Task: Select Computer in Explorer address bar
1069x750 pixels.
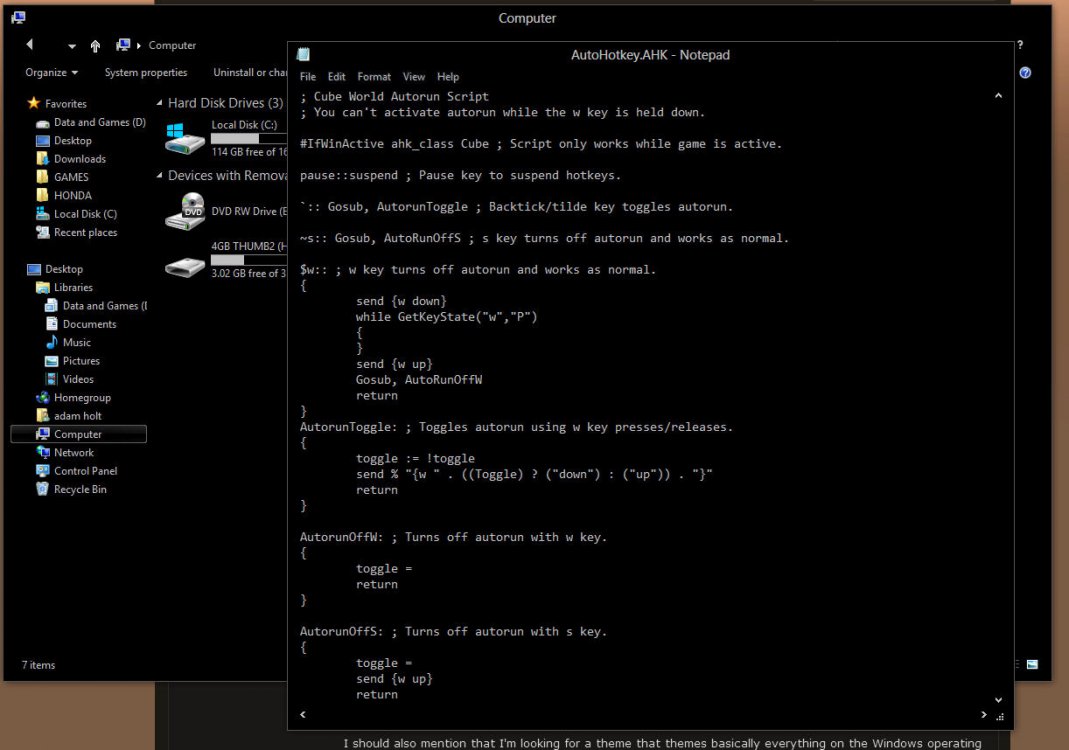Action: [x=172, y=45]
